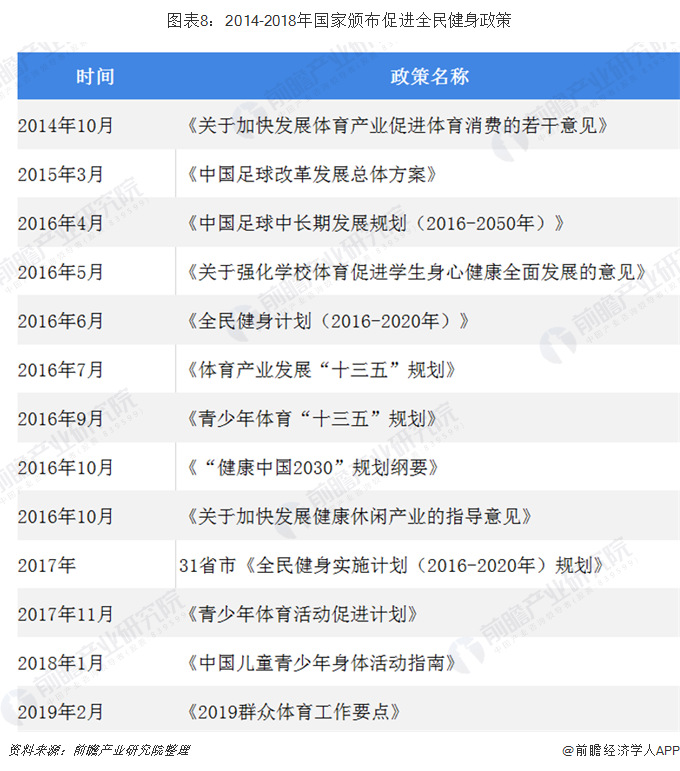Click the 2016年10月 cell beside 健康休闲产业
Image resolution: width=680 pixels, height=771 pixels.
tap(65, 517)
